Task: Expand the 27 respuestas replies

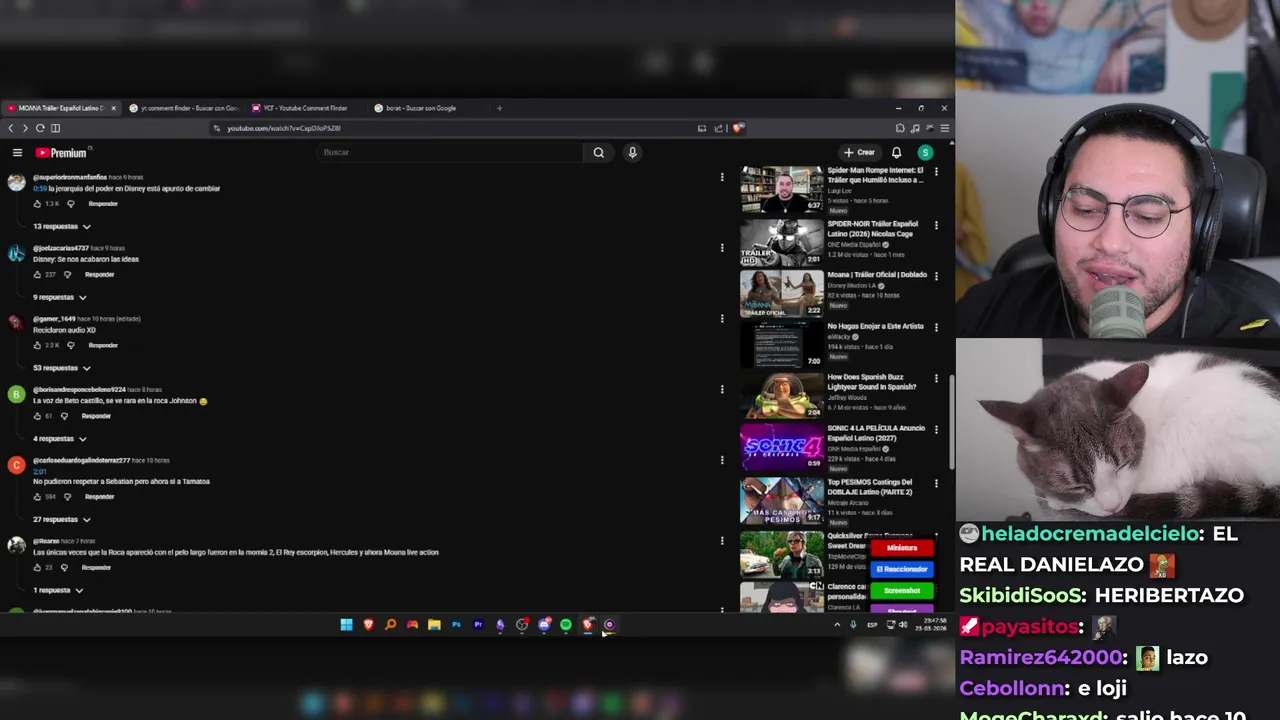Action: (x=62, y=520)
